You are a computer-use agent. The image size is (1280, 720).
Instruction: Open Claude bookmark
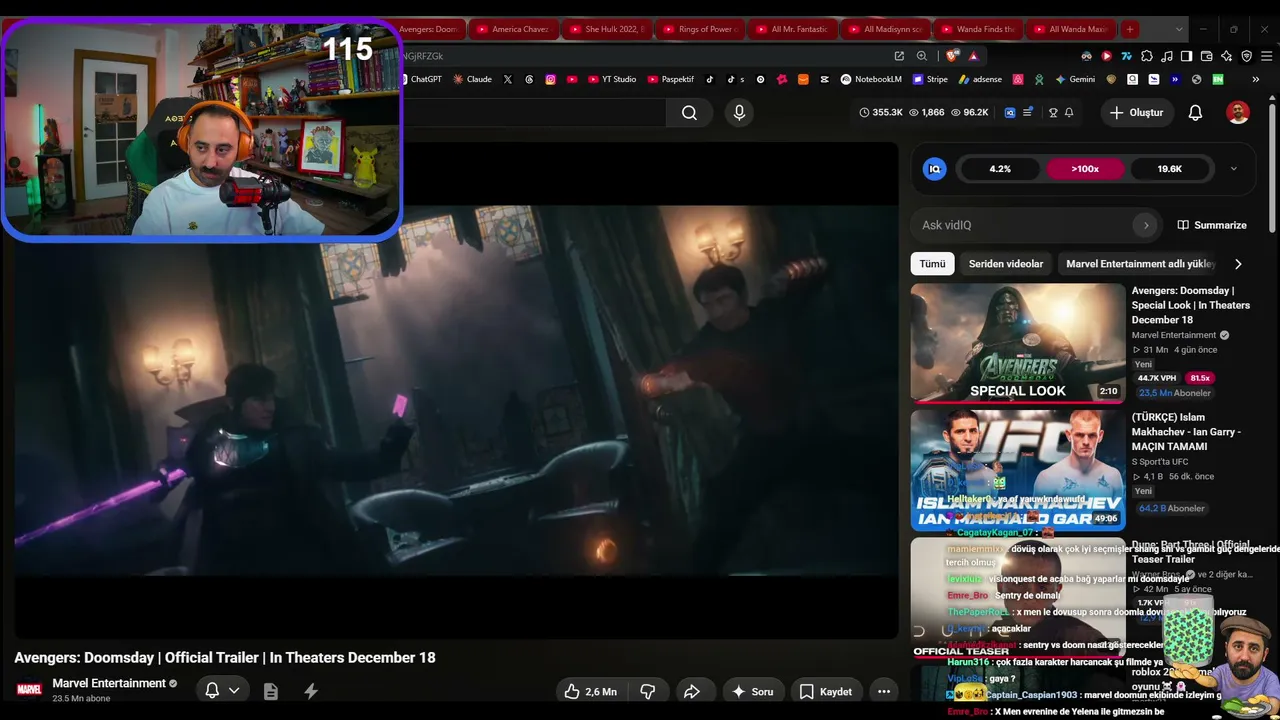point(472,79)
